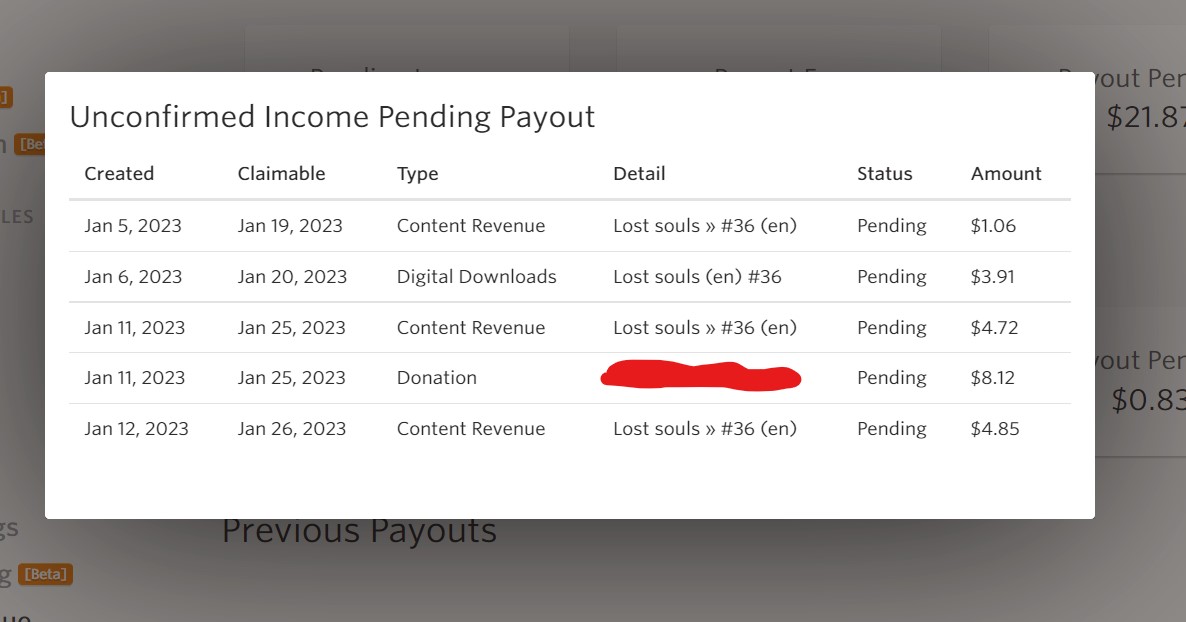Click the "Unconfirmed Income Pending Payout" dialog title
The height and width of the screenshot is (622, 1186).
[x=332, y=117]
